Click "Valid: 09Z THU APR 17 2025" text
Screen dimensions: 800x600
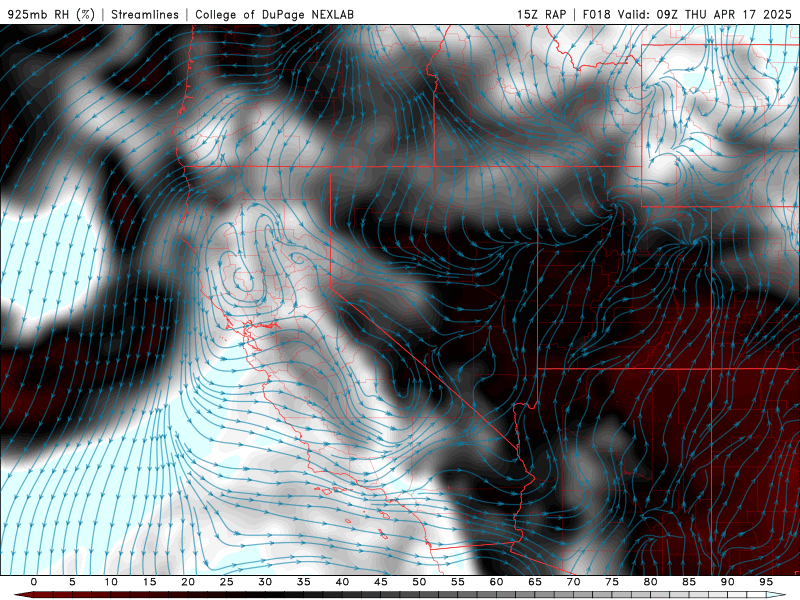705,14
